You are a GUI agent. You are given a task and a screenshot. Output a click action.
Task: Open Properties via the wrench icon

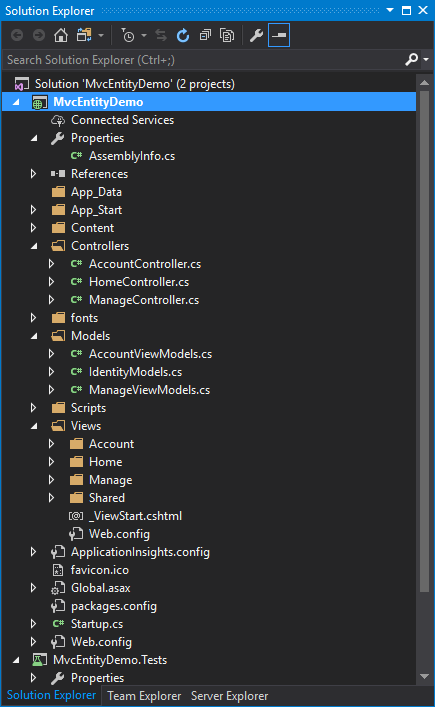click(x=256, y=35)
